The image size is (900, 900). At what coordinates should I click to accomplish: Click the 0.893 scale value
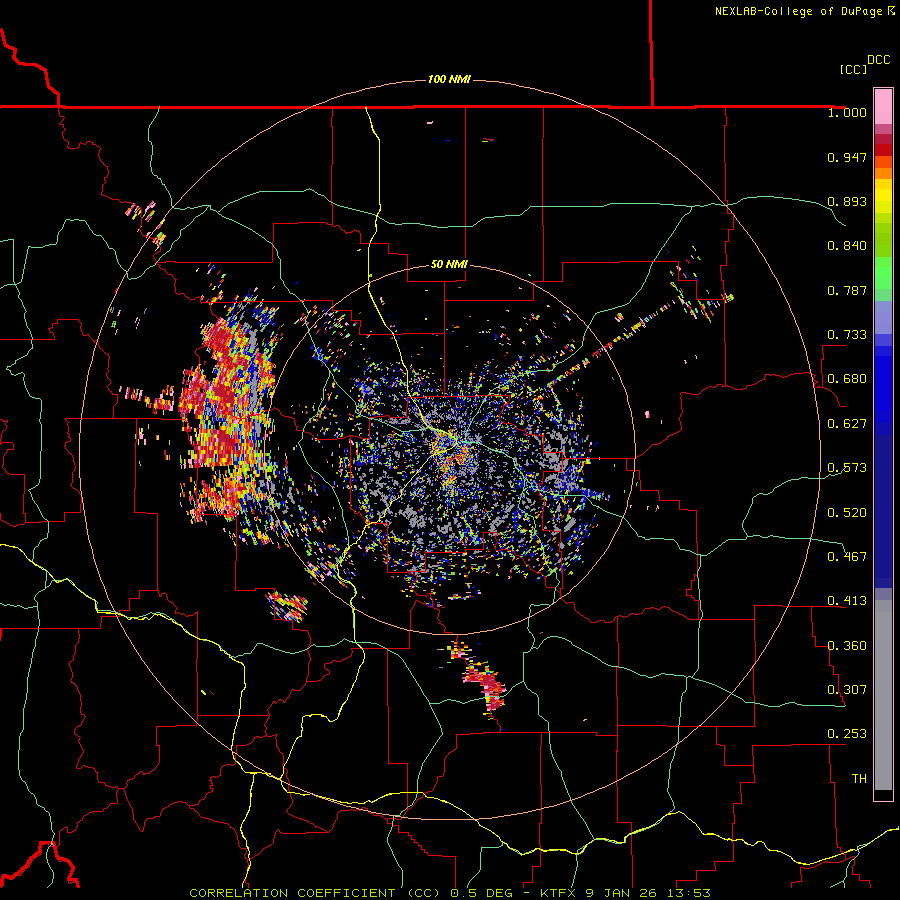point(847,201)
